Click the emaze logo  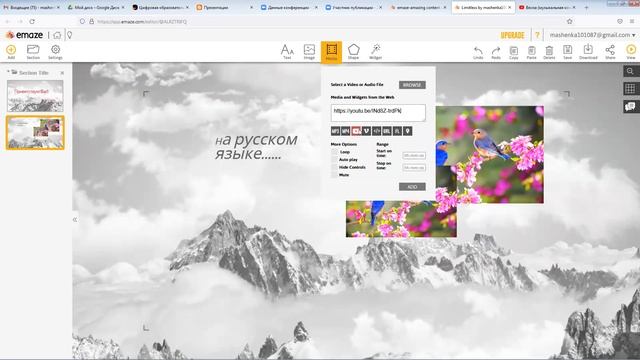click(24, 35)
